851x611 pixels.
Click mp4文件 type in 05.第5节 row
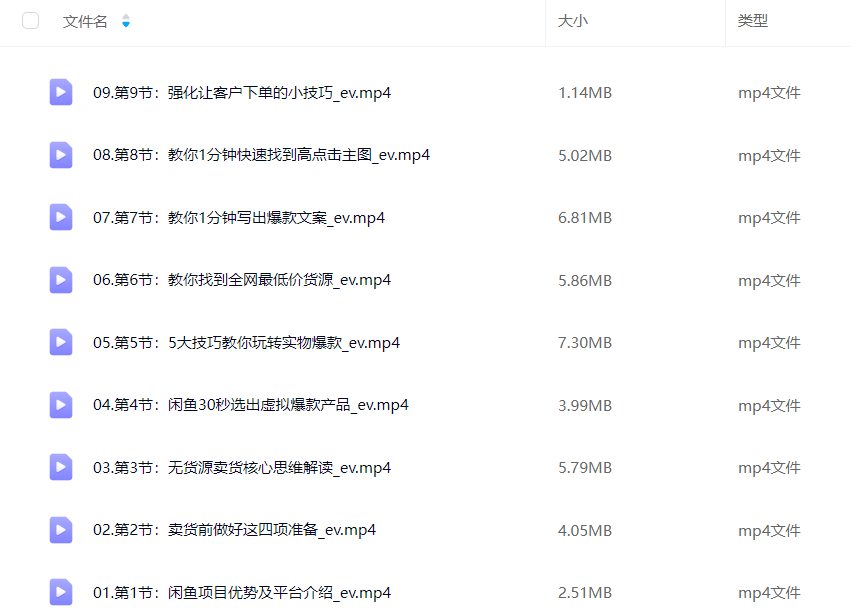pyautogui.click(x=769, y=342)
